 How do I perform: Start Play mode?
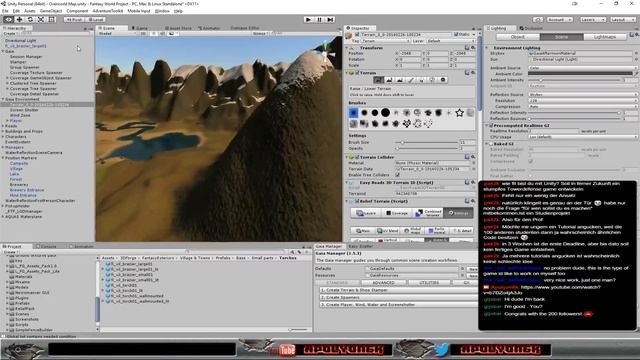coord(309,19)
